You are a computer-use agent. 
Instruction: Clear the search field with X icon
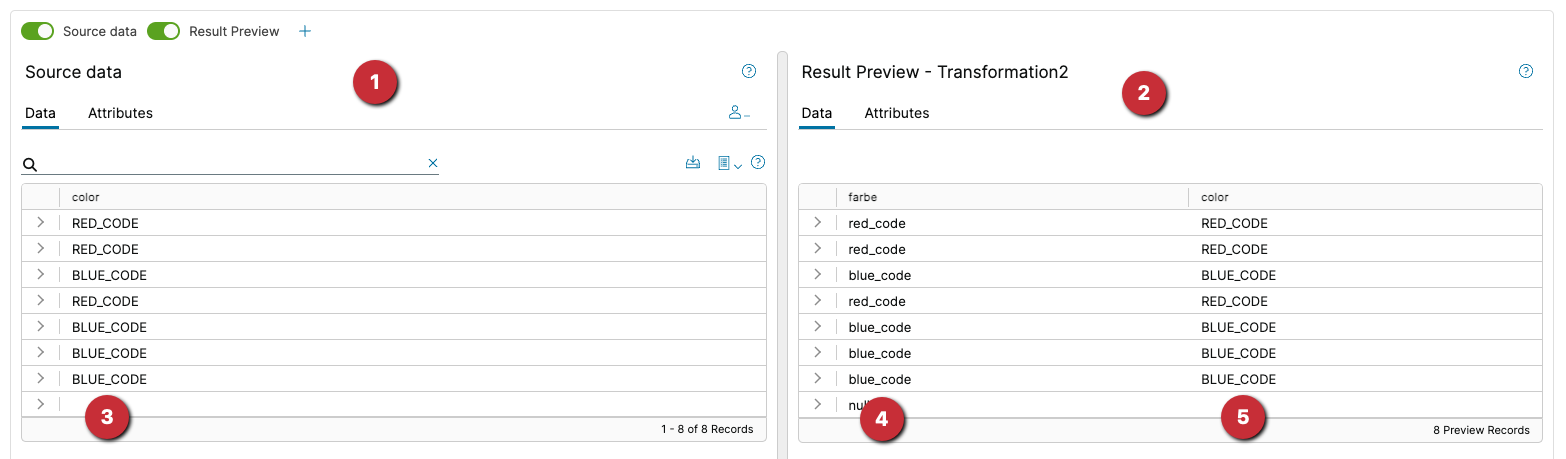coord(433,163)
